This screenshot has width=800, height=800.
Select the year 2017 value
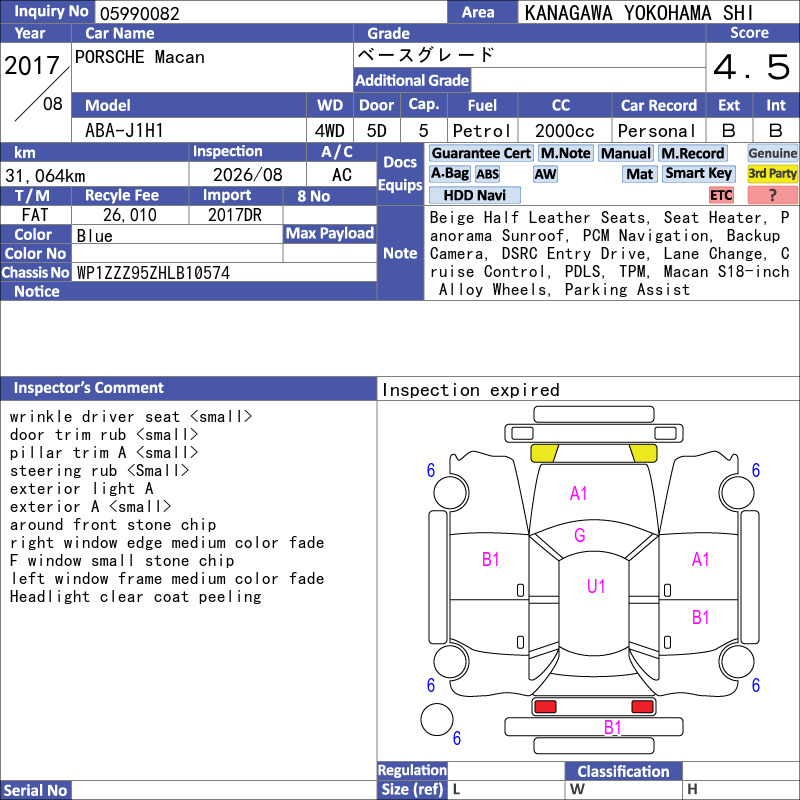(32, 65)
